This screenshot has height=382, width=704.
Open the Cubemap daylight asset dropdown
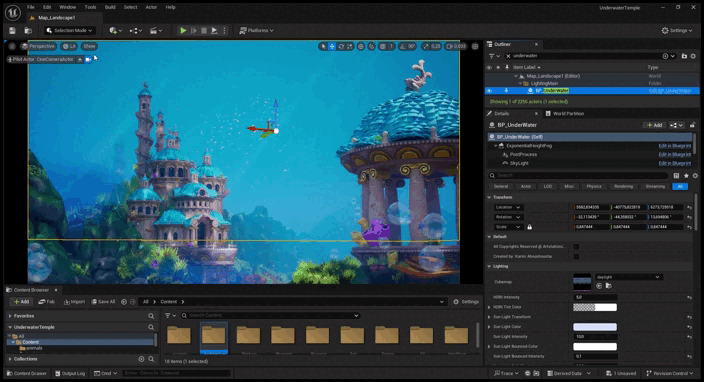pyautogui.click(x=628, y=277)
